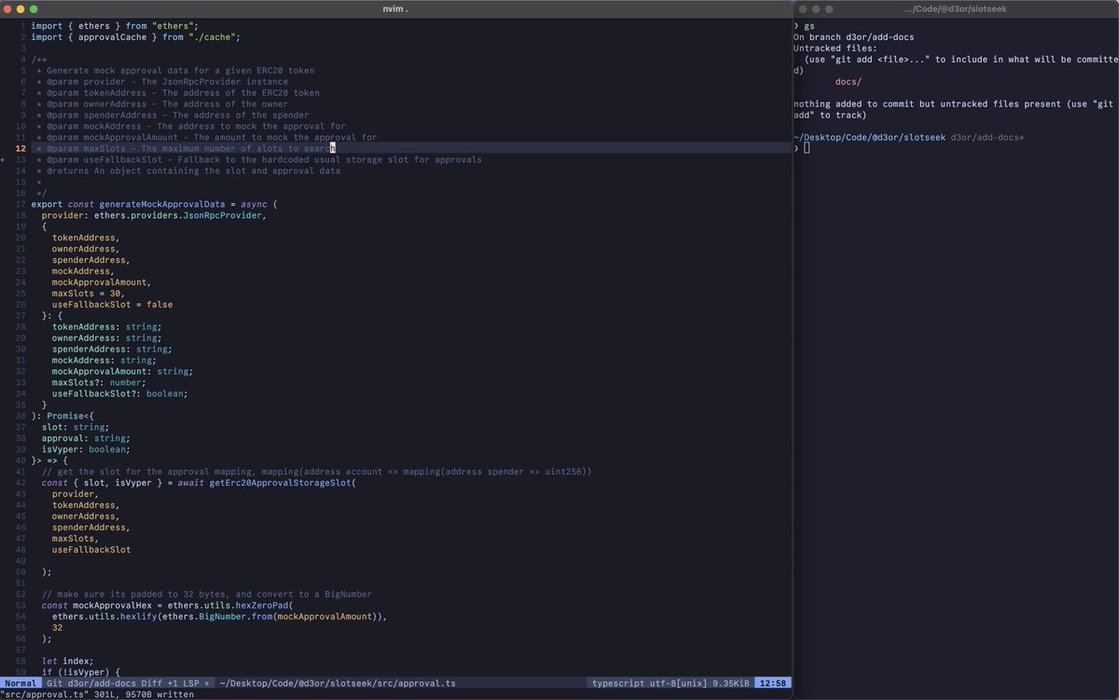Image resolution: width=1119 pixels, height=700 pixels.
Task: Click the utf-8[unix] encoding indicator
Action: pyautogui.click(x=679, y=683)
